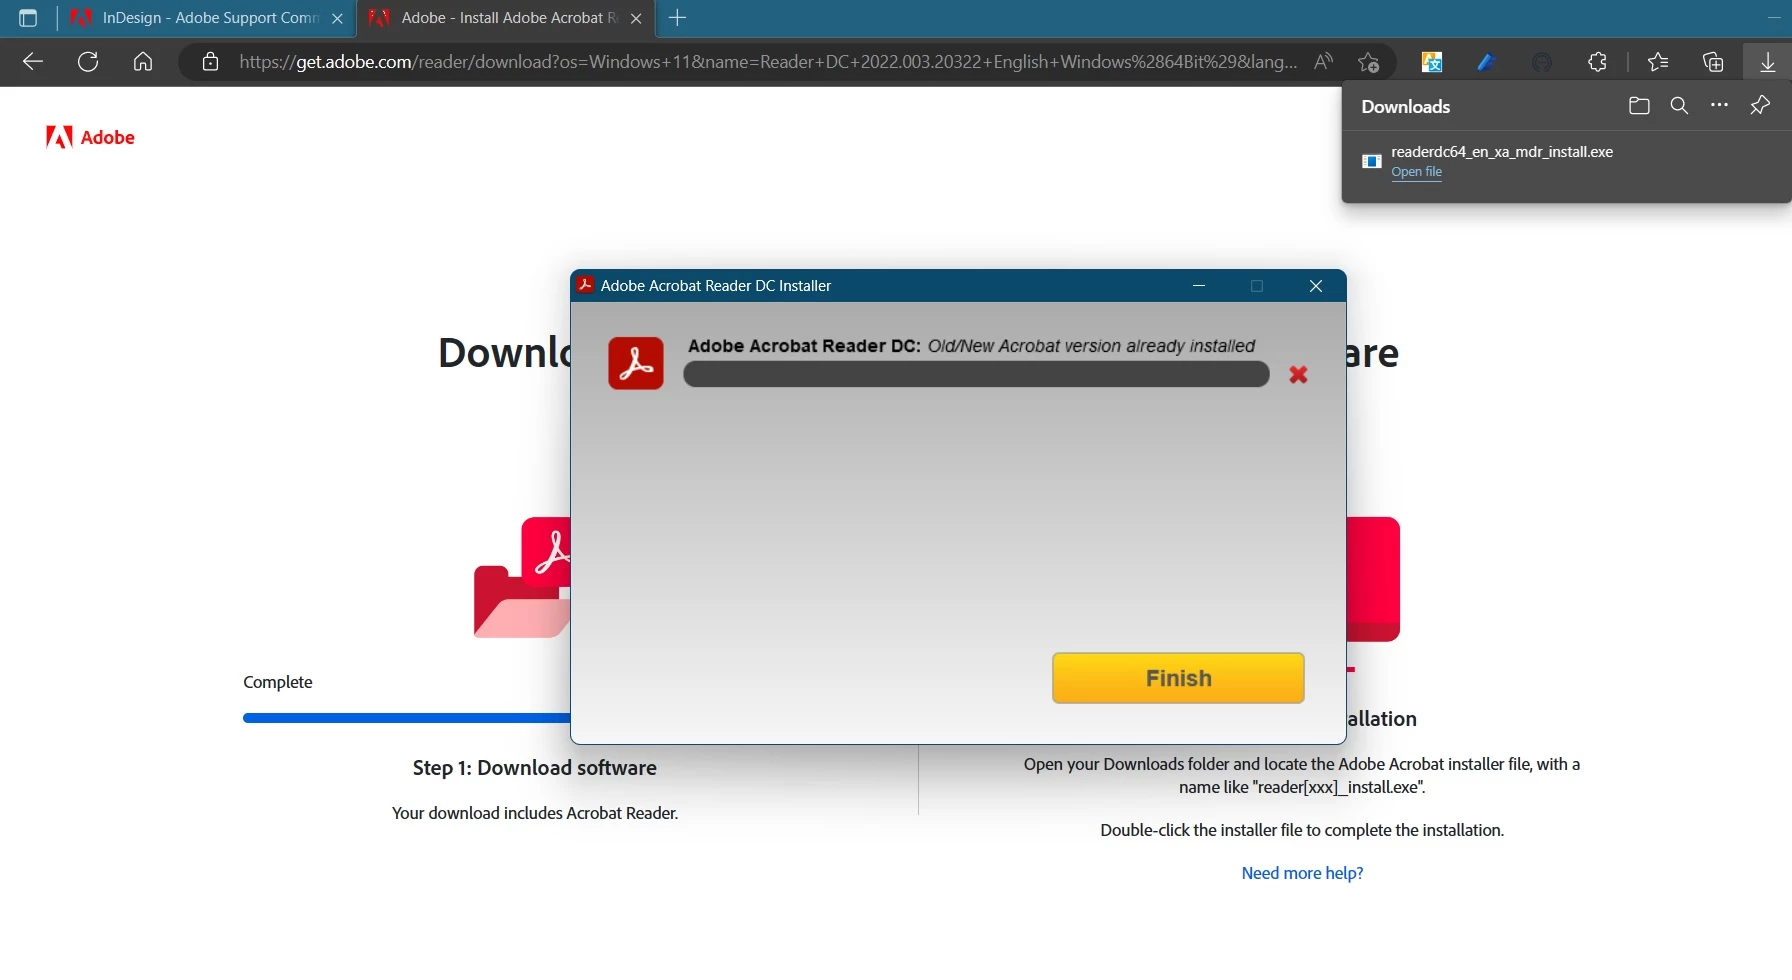Go back to previous page
1792x980 pixels.
(33, 62)
